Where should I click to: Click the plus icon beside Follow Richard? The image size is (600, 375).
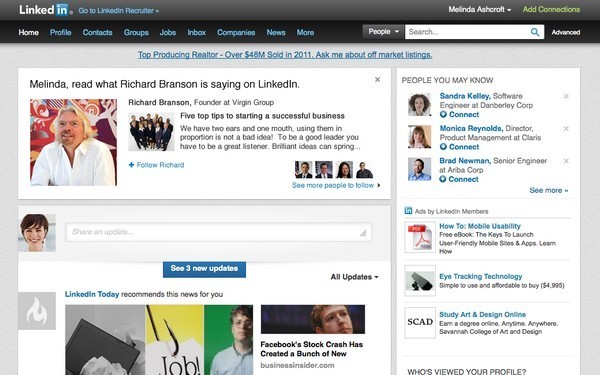pos(131,165)
